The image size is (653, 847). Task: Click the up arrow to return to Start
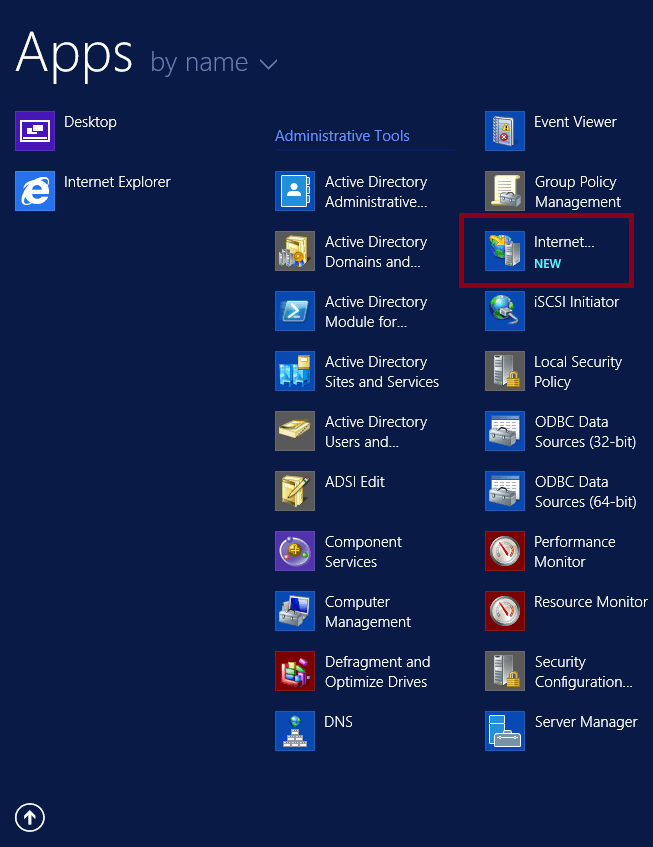(30, 817)
